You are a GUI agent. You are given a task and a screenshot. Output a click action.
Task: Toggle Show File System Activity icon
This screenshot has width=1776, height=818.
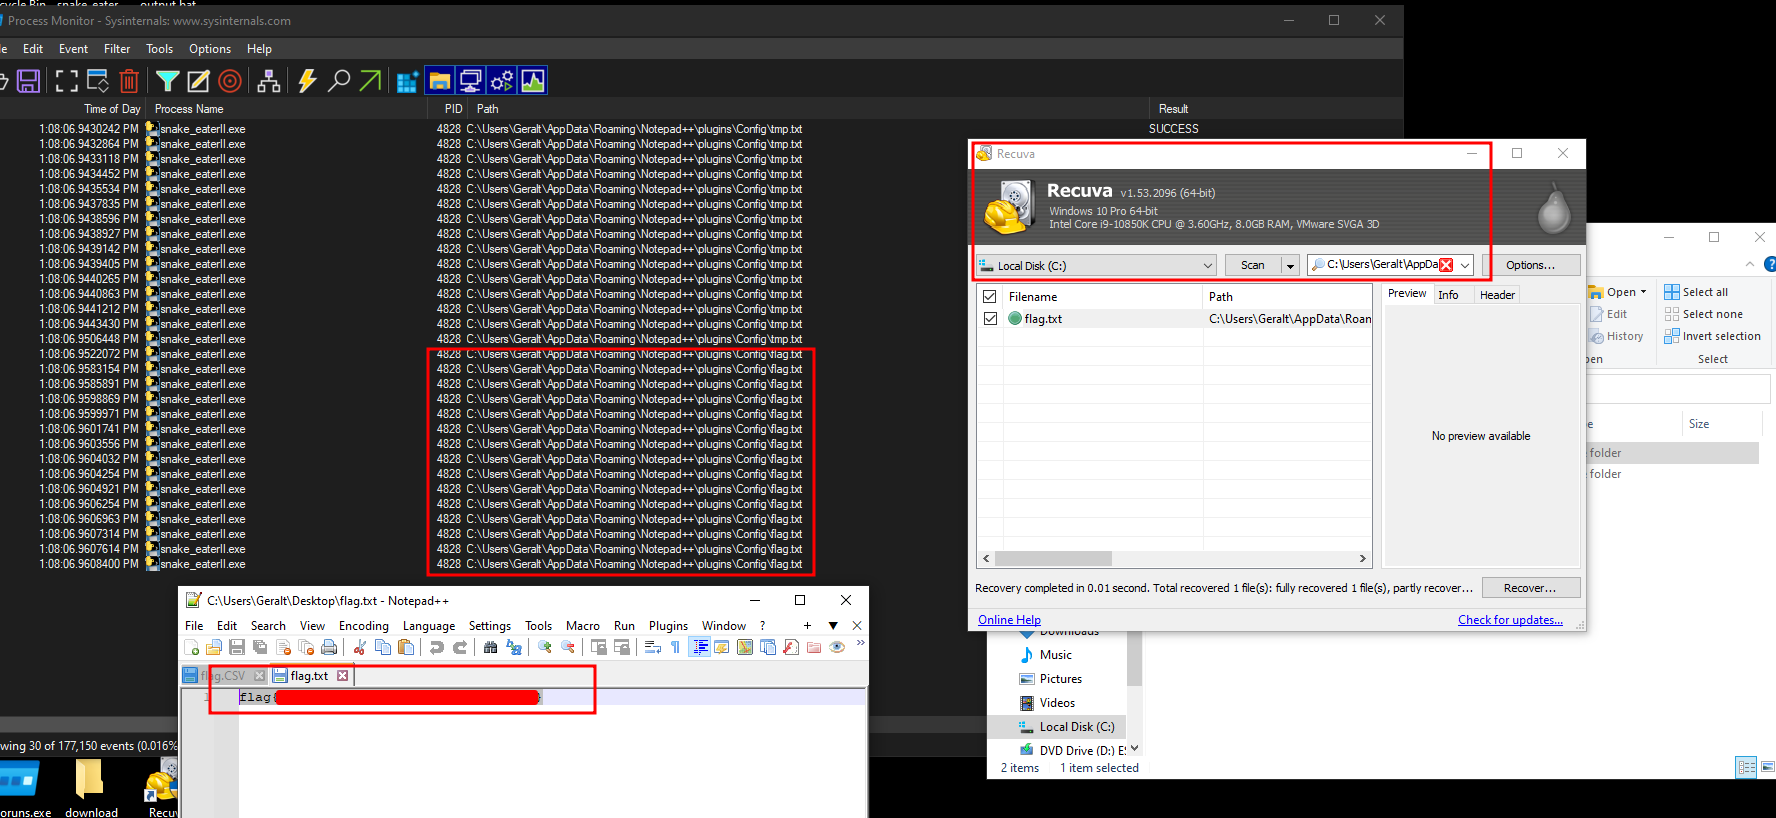(x=439, y=81)
